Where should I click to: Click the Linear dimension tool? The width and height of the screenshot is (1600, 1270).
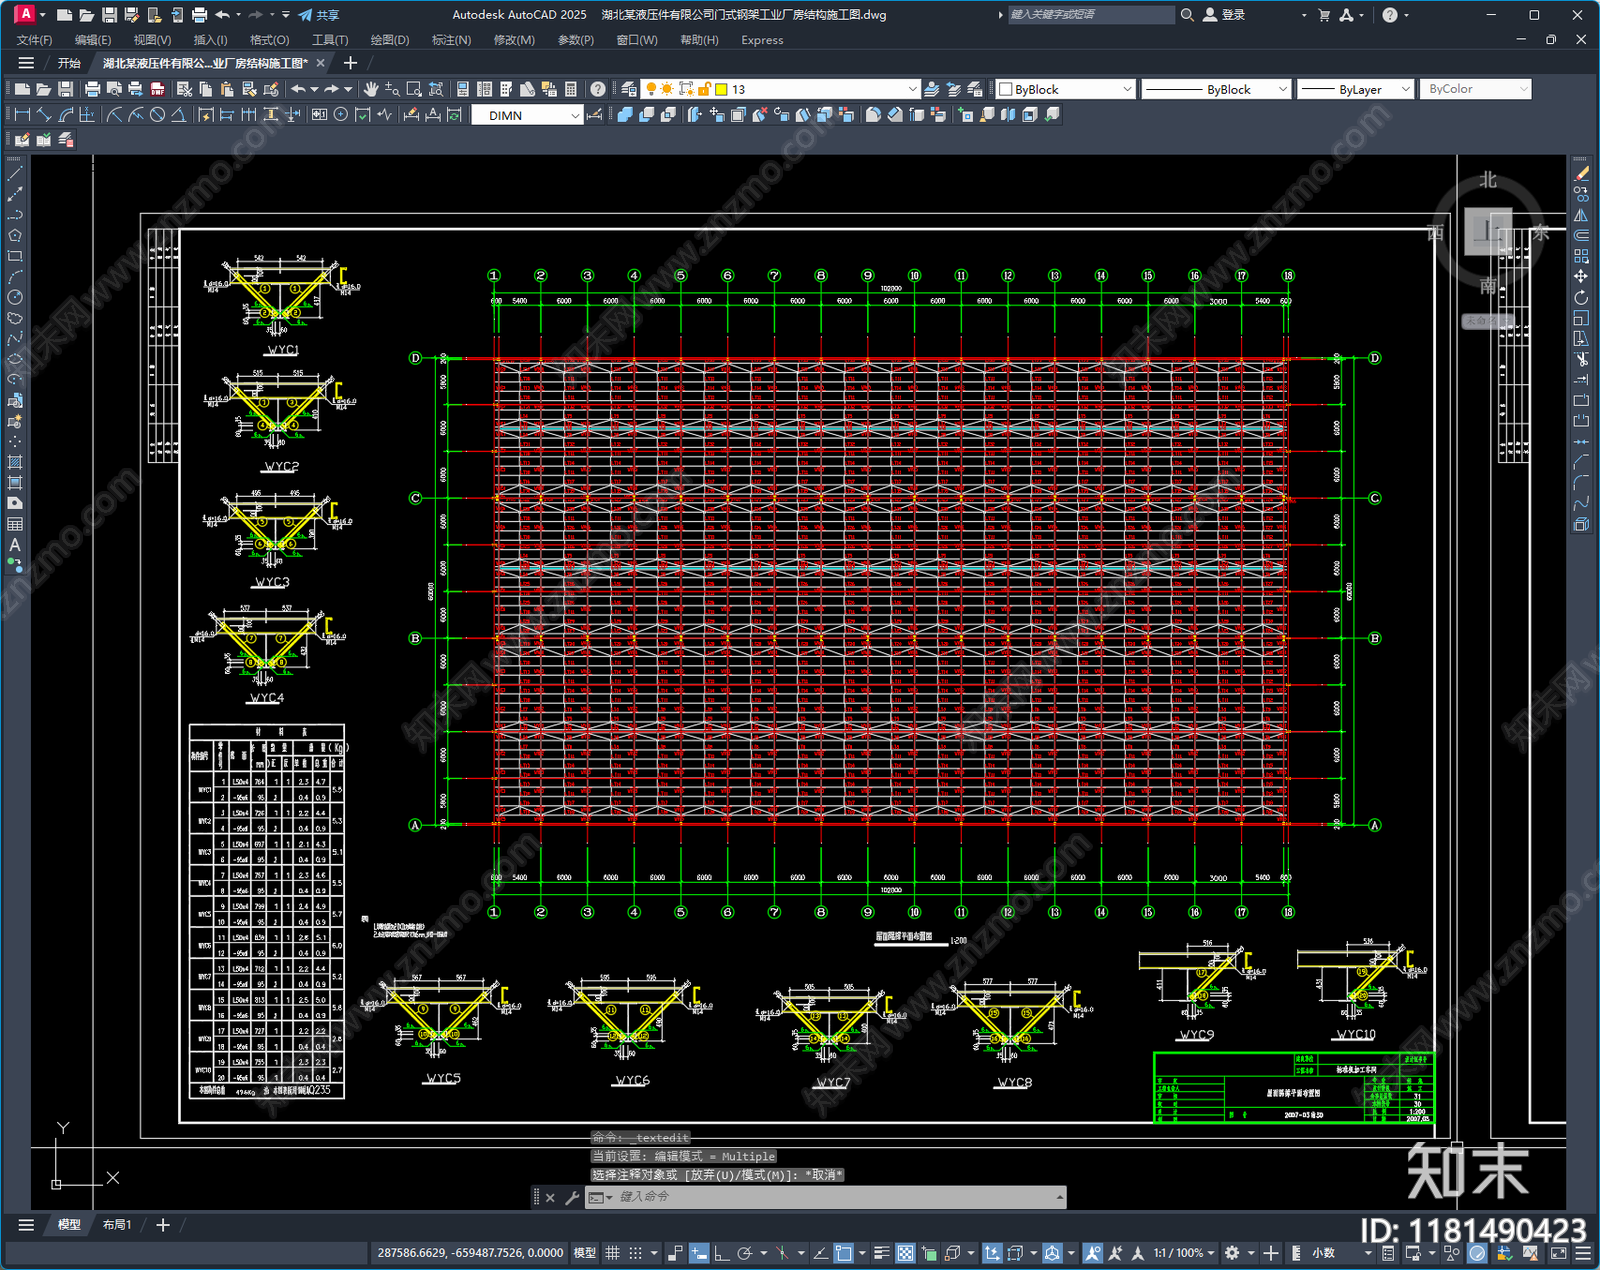[22, 115]
